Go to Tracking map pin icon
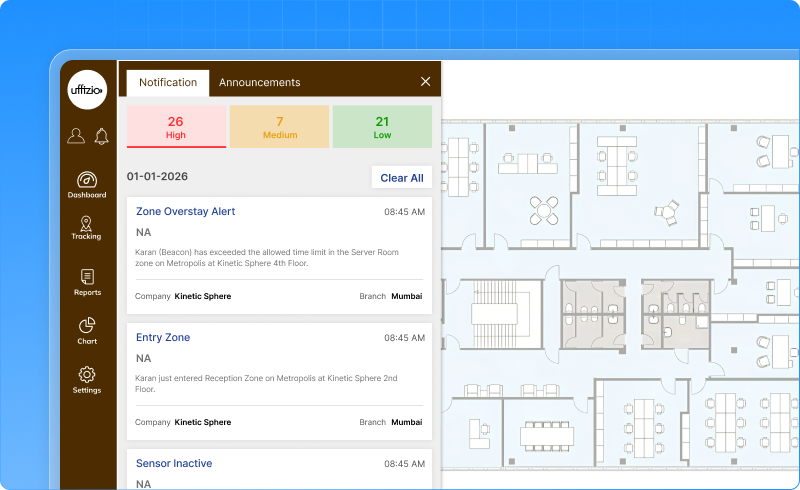Screen dimensions: 800x490 [x=87, y=224]
